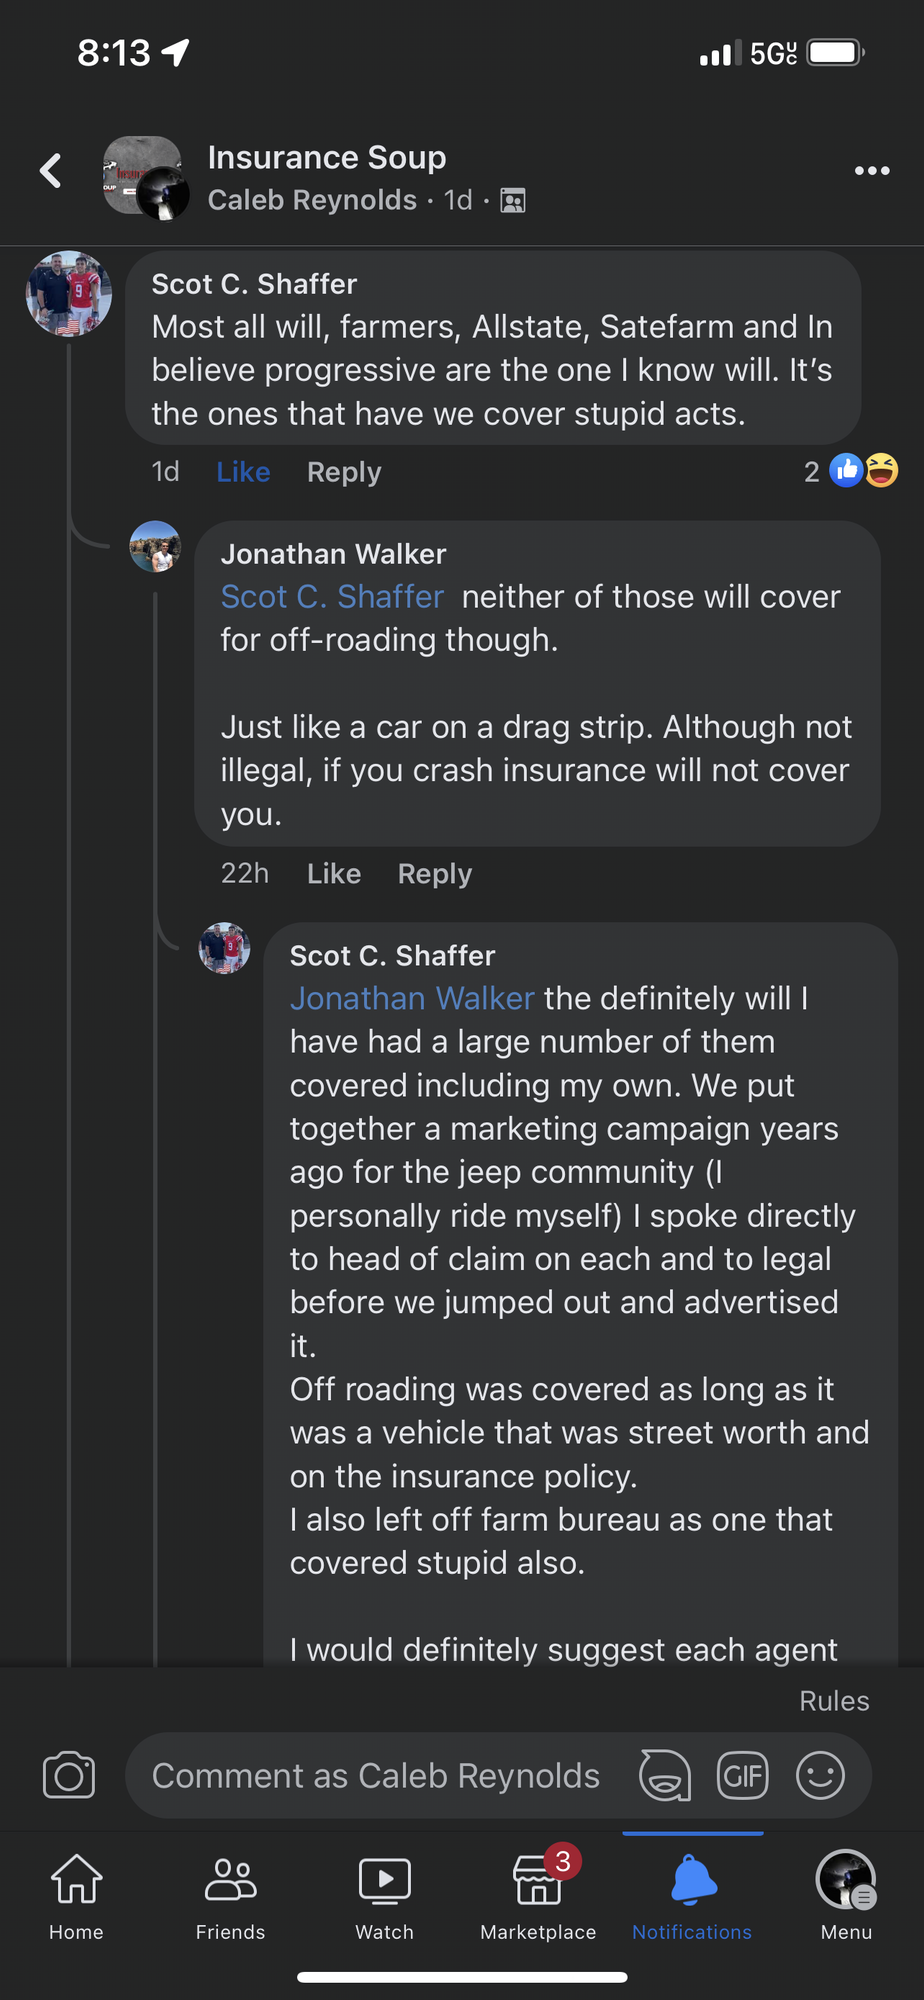Go to the Home tab
The height and width of the screenshot is (2000, 924).
click(77, 1893)
